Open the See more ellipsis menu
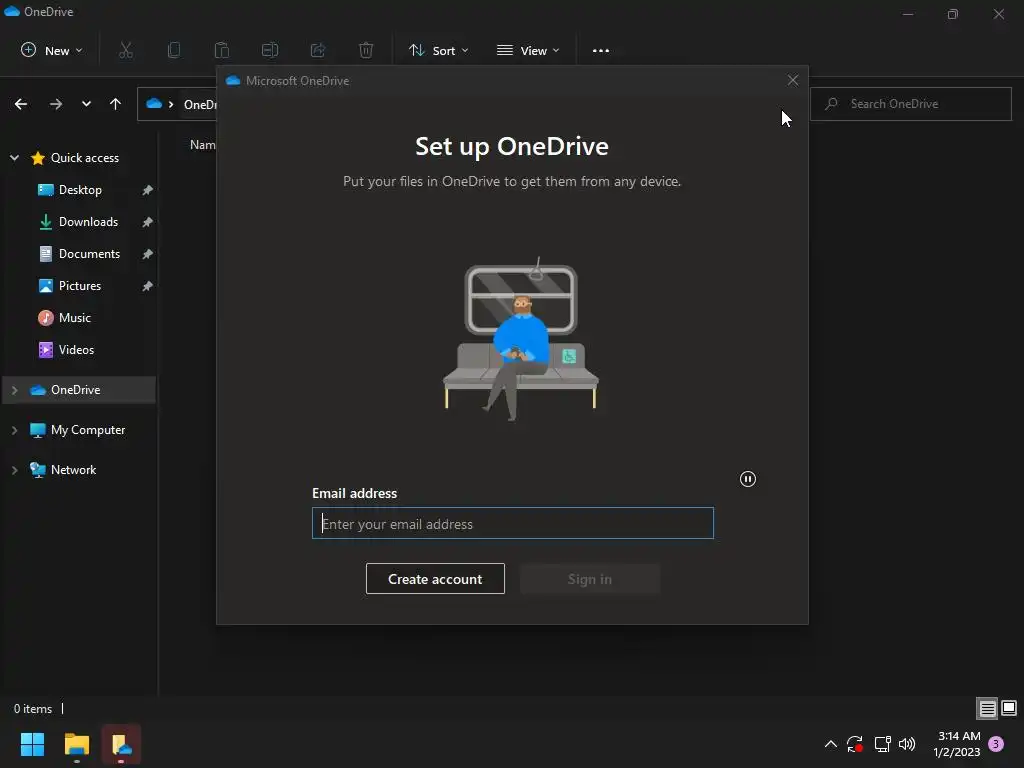Image resolution: width=1024 pixels, height=768 pixels. [600, 50]
